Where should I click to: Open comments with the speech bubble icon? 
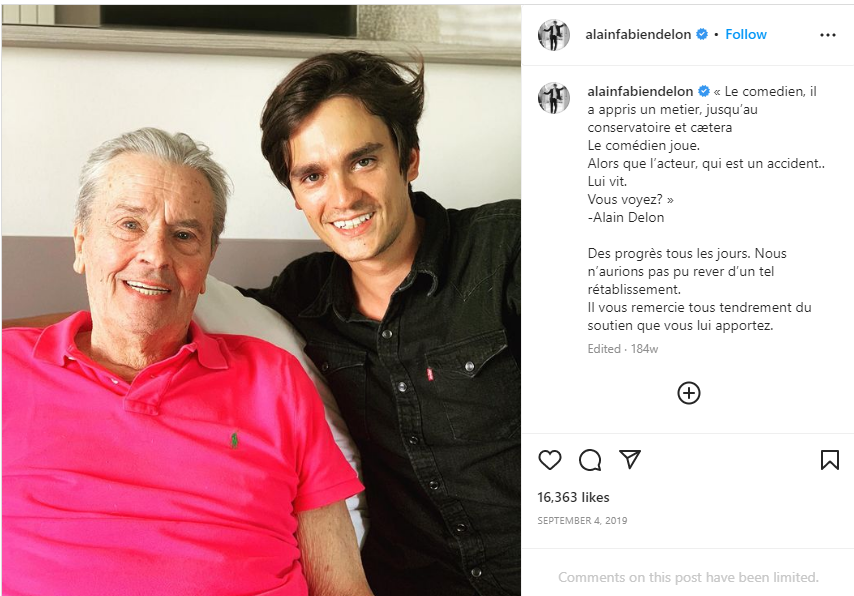[x=590, y=460]
